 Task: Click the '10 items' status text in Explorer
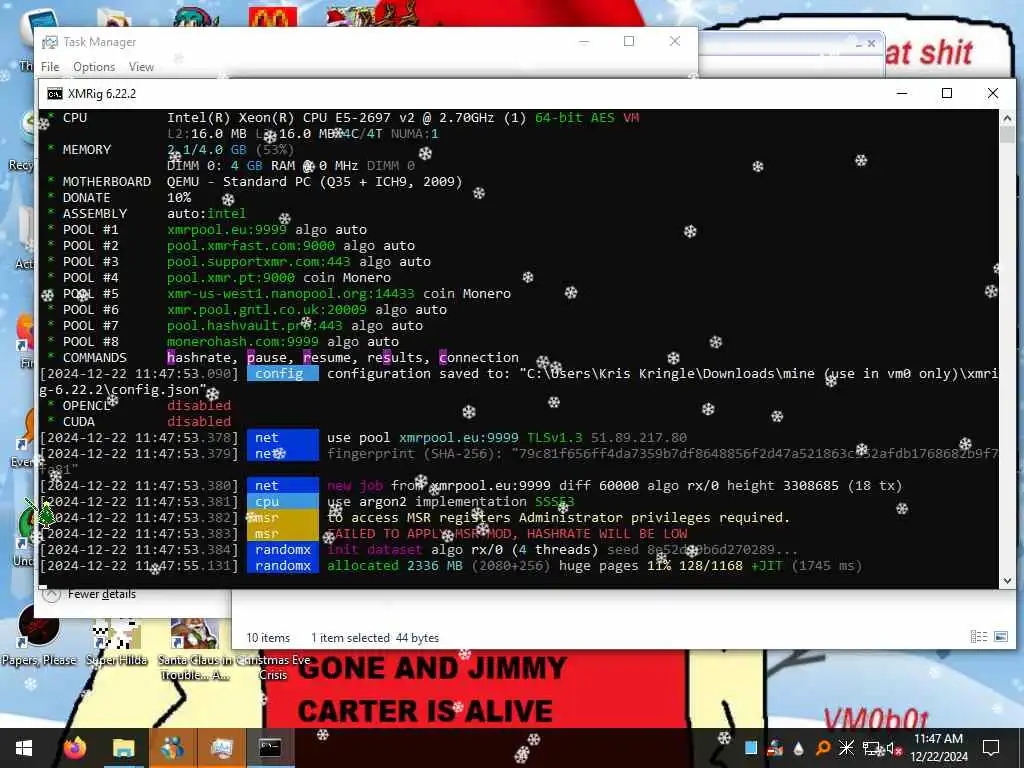click(x=268, y=637)
